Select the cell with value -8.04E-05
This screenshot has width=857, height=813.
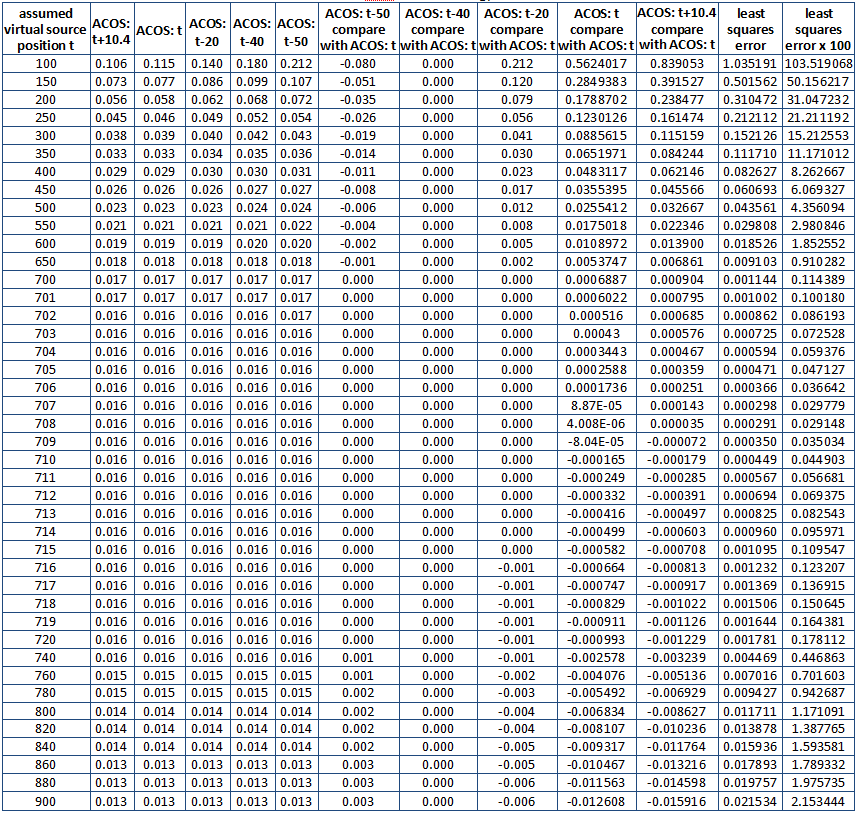pos(597,441)
